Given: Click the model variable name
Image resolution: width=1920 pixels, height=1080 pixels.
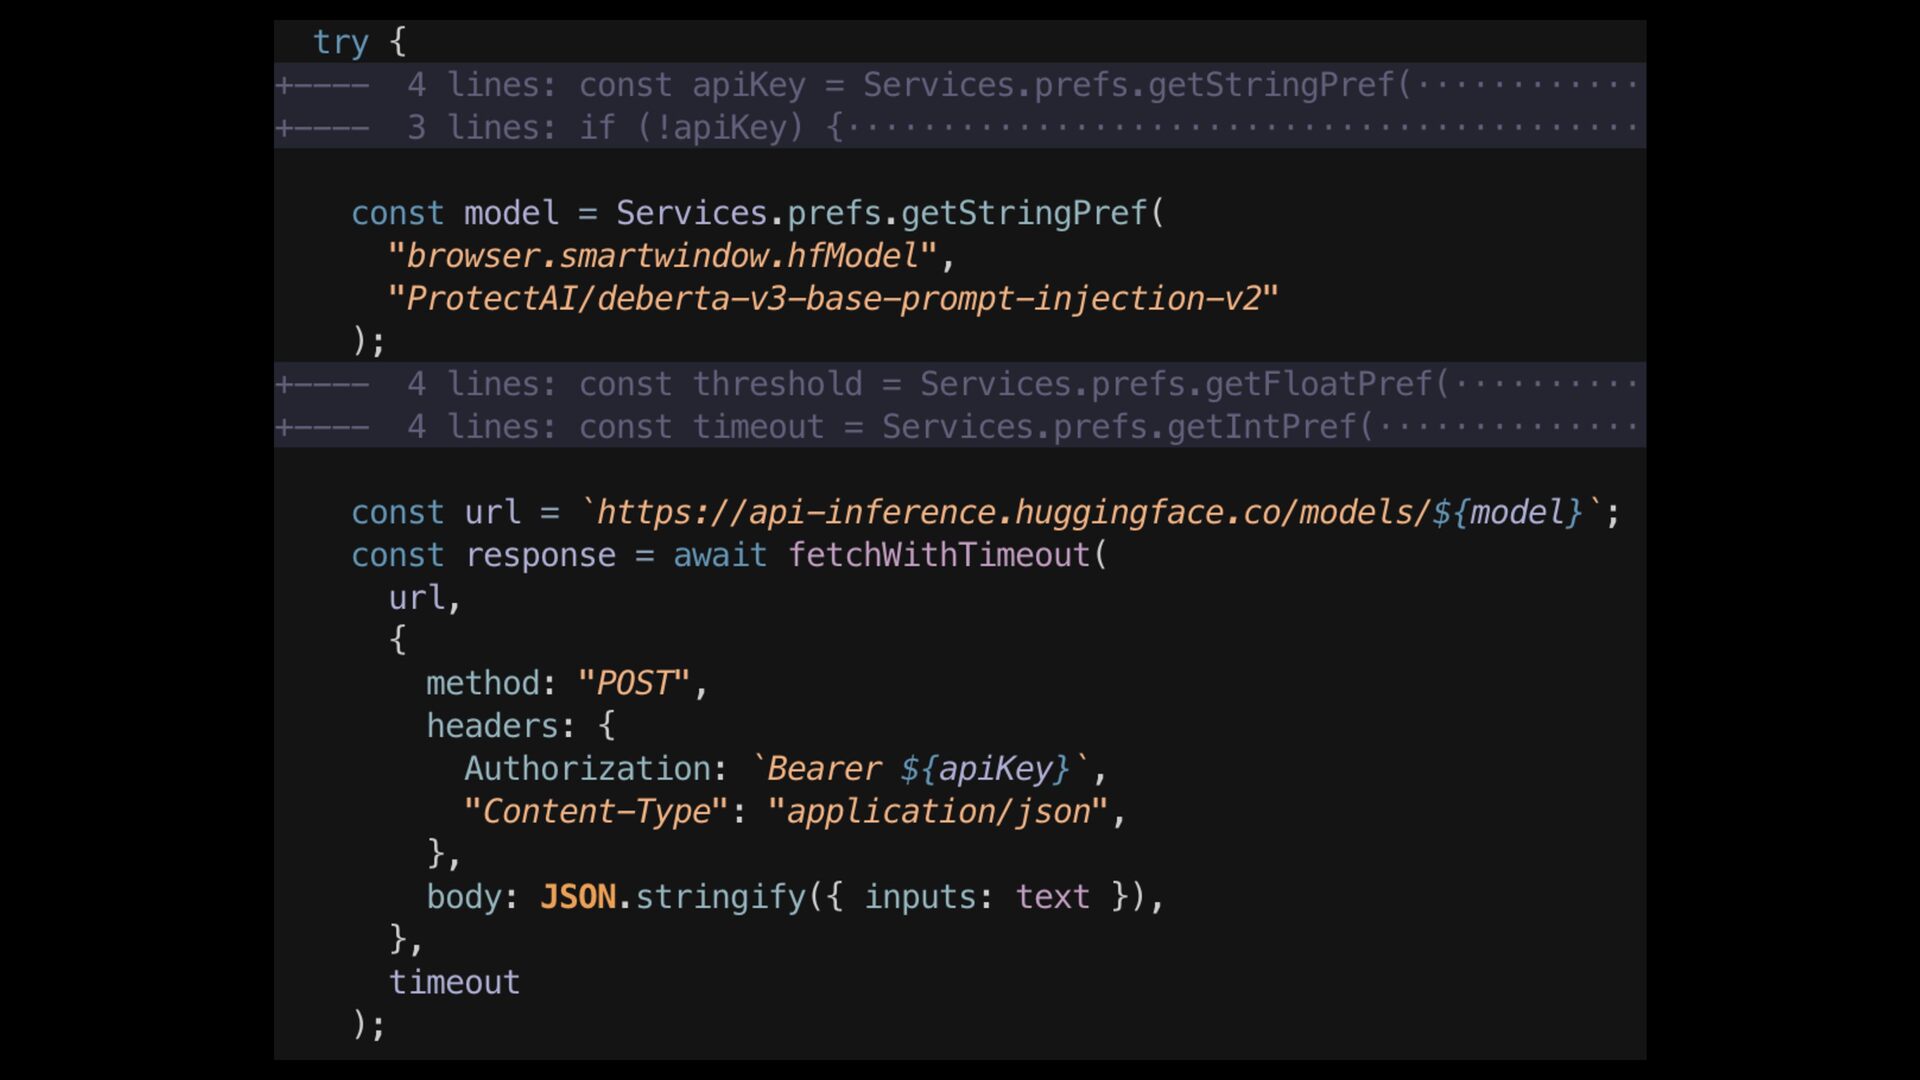Looking at the screenshot, I should [x=511, y=214].
